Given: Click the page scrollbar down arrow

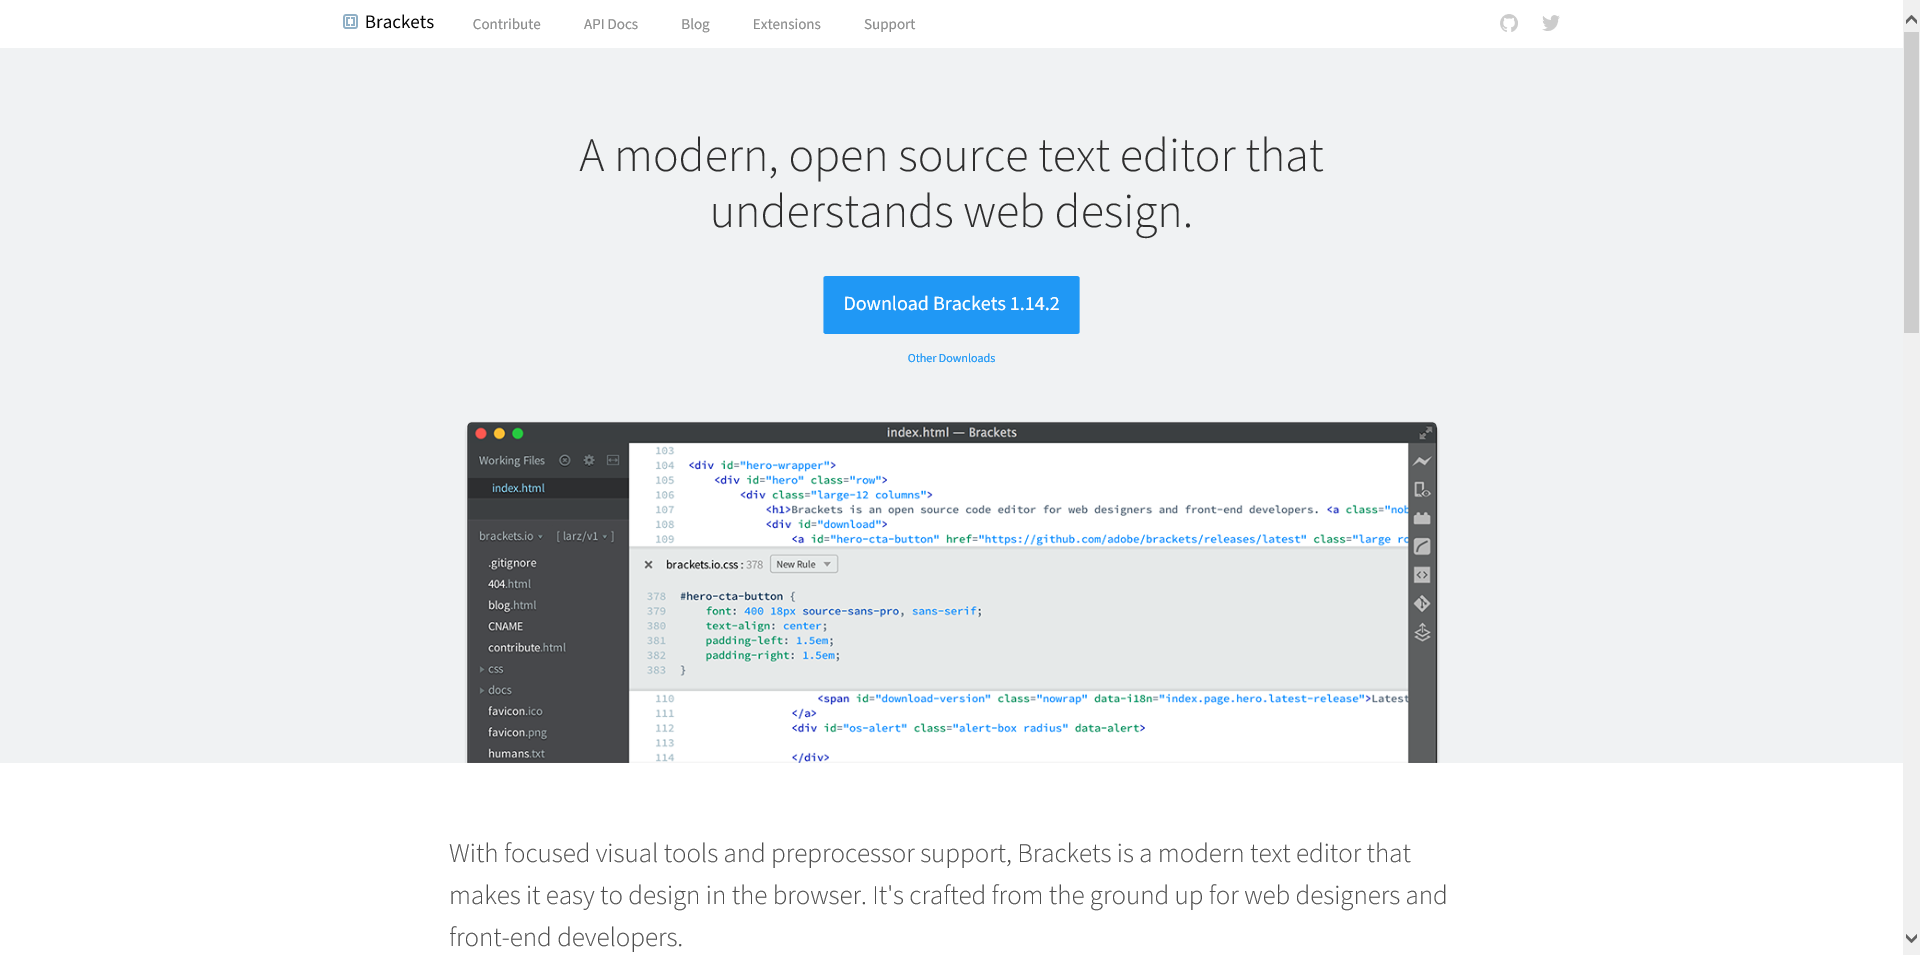Looking at the screenshot, I should click(x=1911, y=939).
